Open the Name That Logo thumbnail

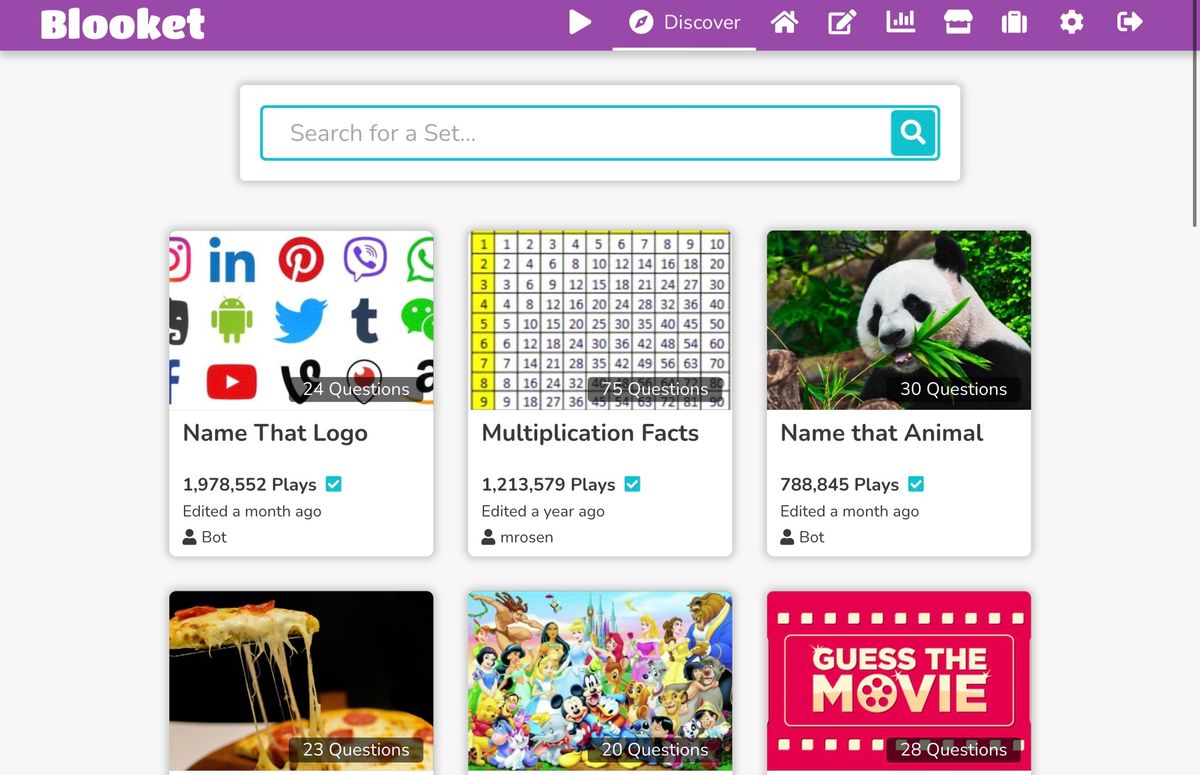(301, 320)
